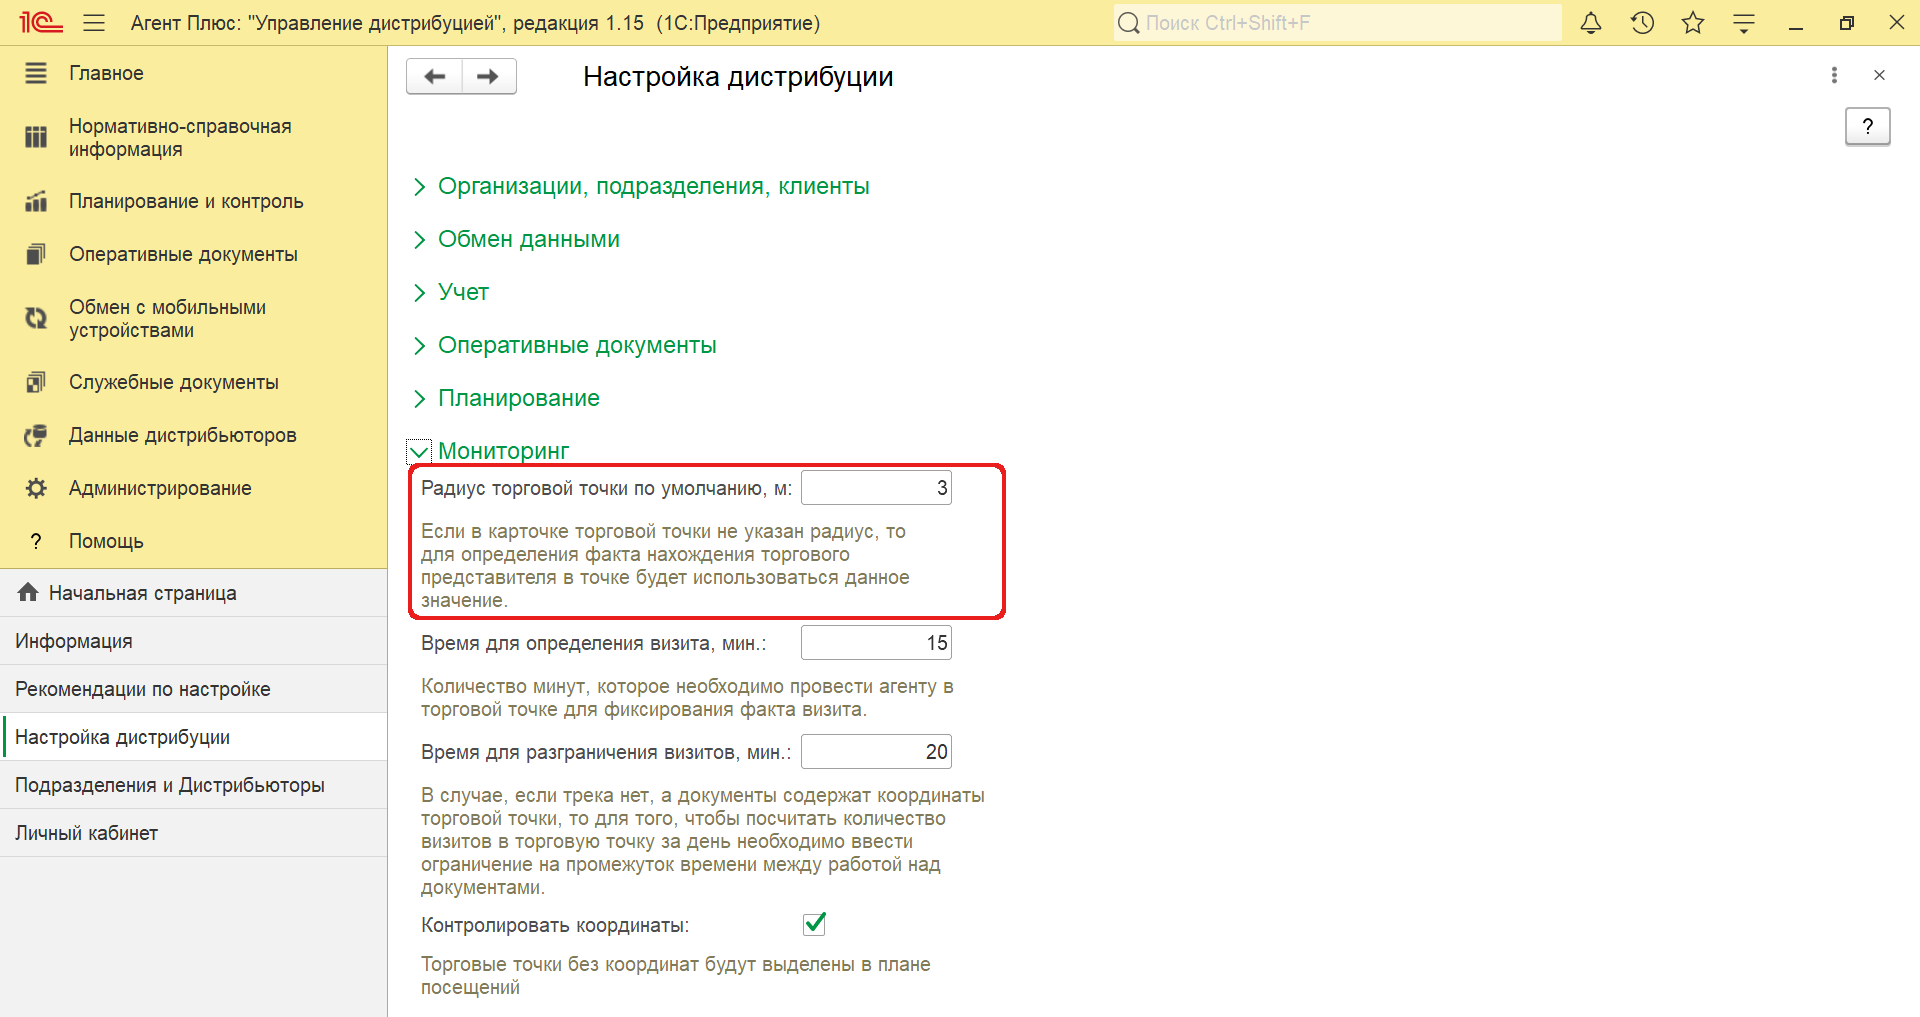Click the Оперативные документы icon

pos(36,255)
